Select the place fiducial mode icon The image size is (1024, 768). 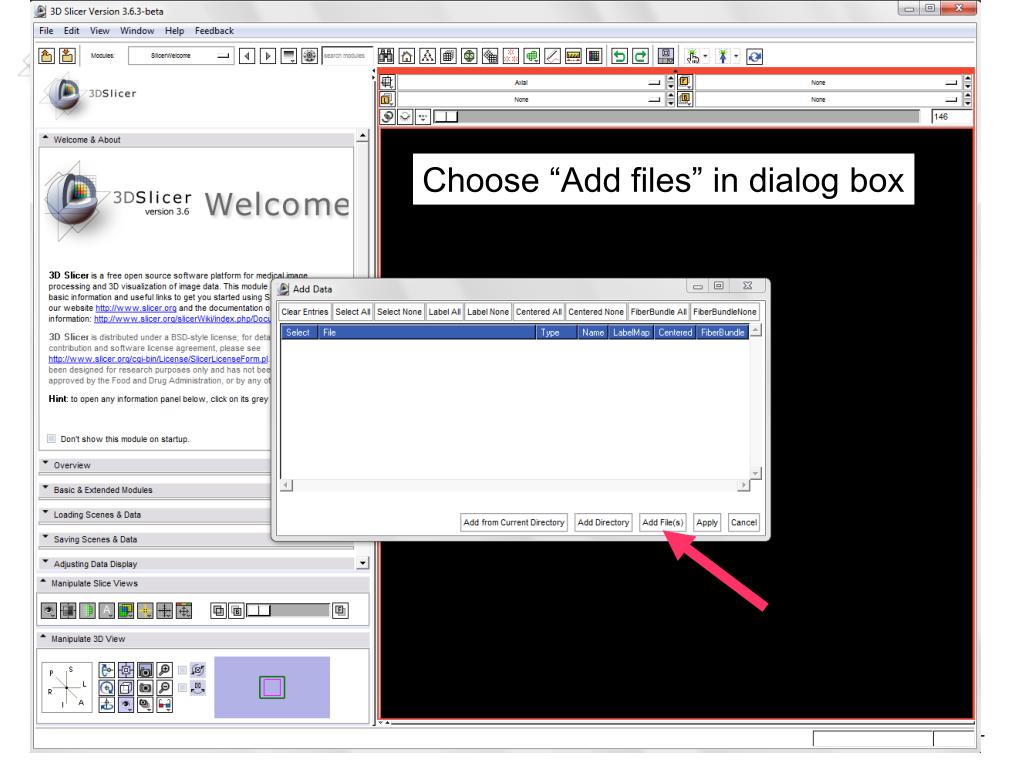[x=723, y=57]
